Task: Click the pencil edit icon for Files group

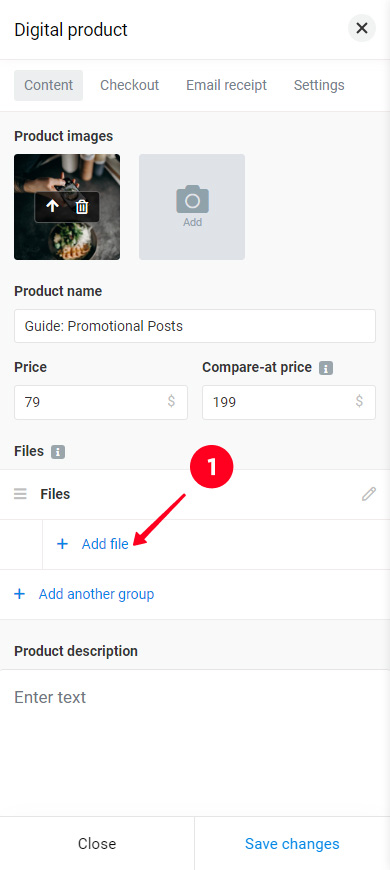Action: point(369,494)
